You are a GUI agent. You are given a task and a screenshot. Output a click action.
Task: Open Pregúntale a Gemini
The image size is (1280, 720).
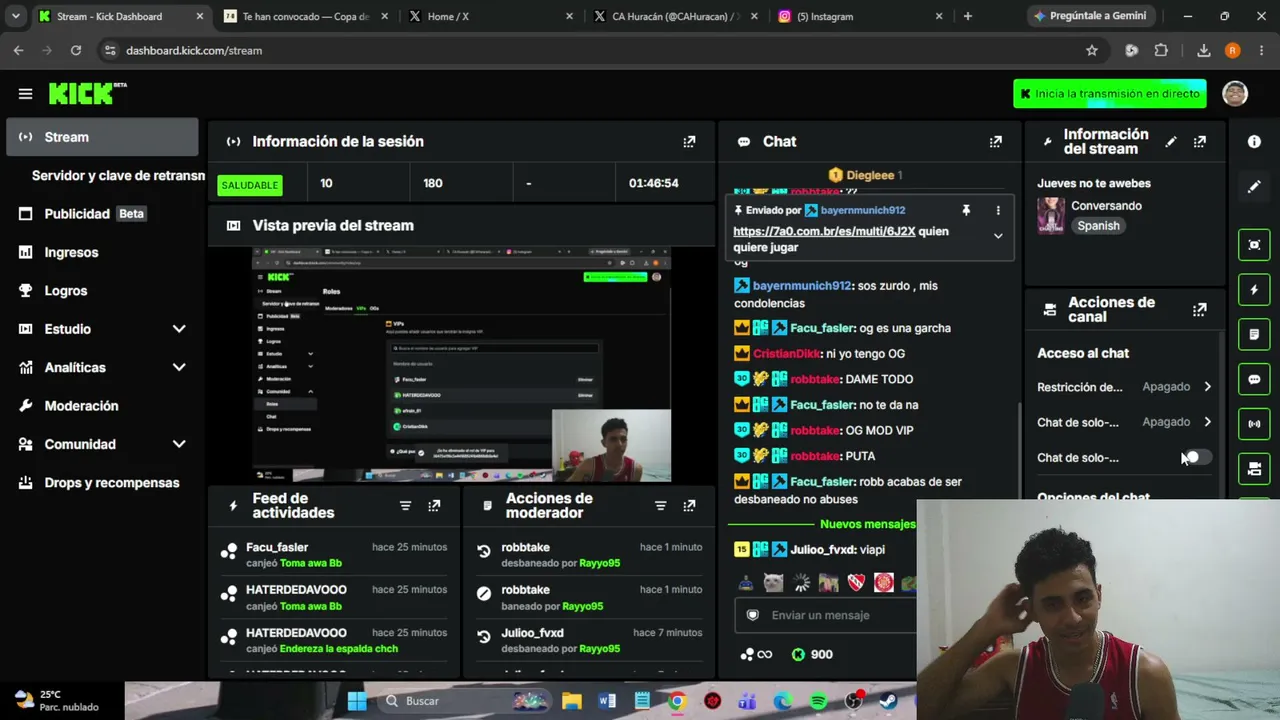tap(1090, 16)
